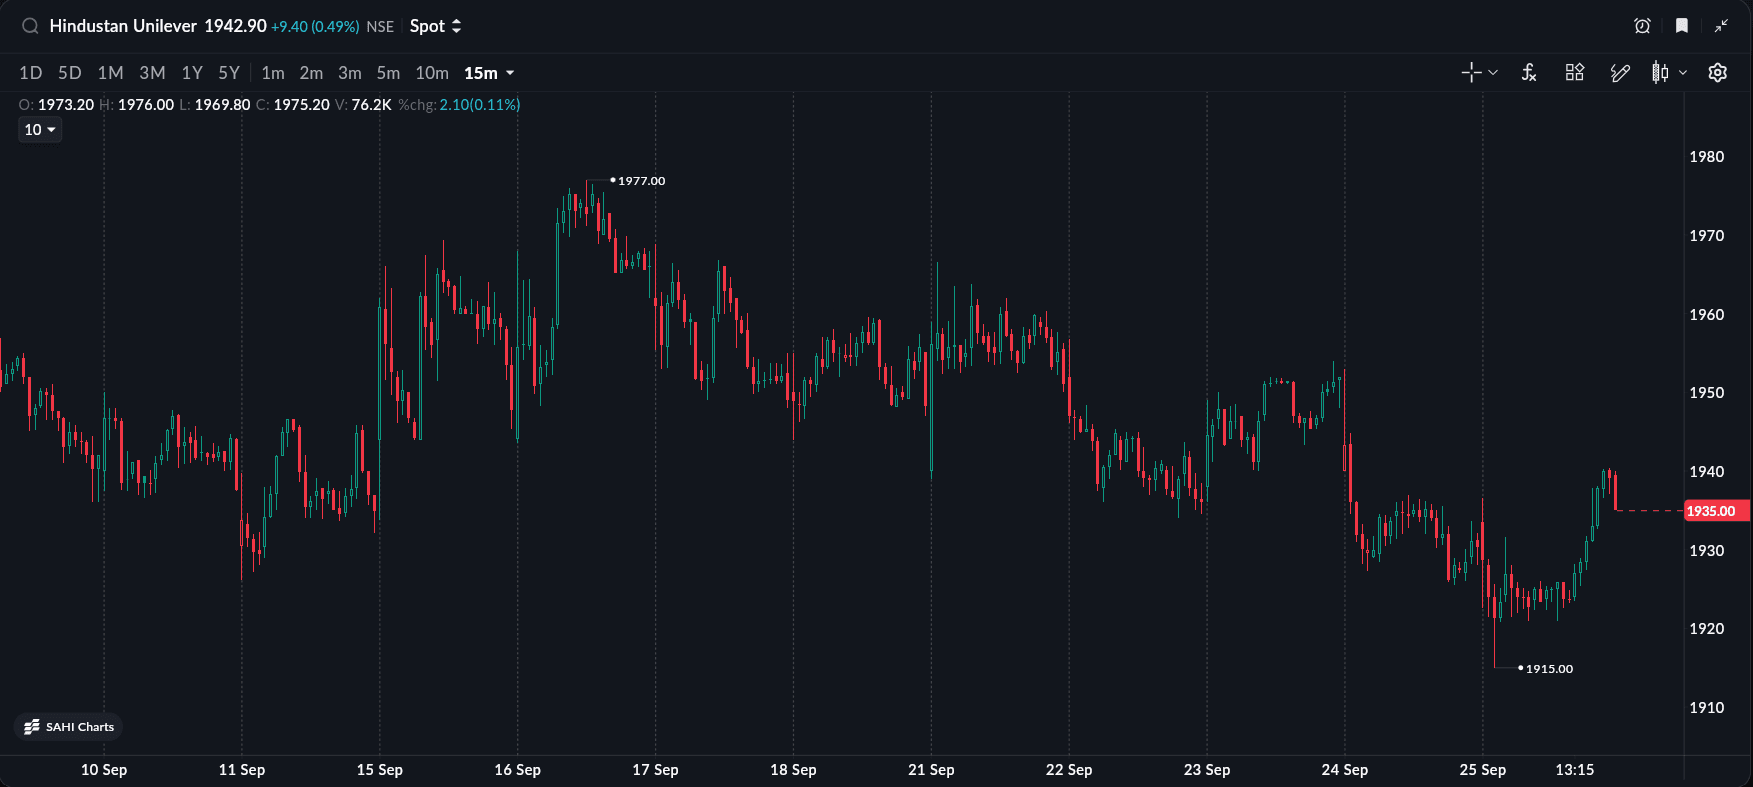Open the Spot instrument type selector

(x=436, y=26)
